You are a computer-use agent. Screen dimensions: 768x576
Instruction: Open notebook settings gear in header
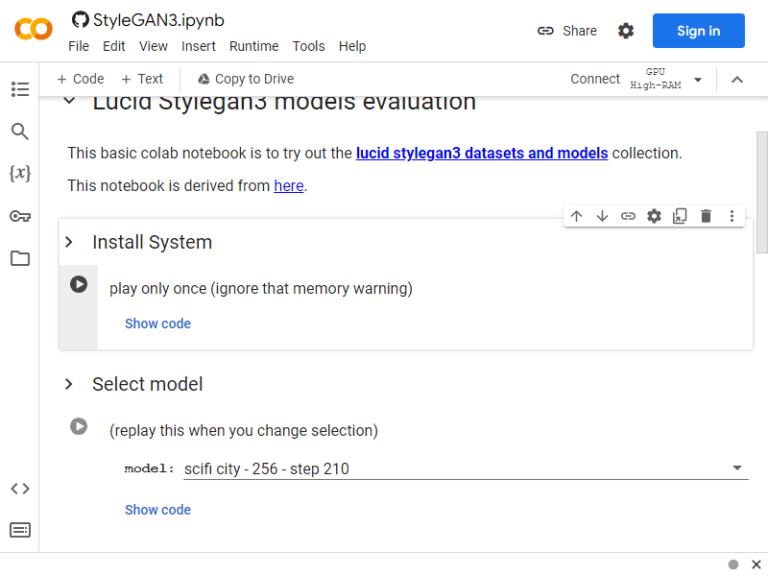625,31
